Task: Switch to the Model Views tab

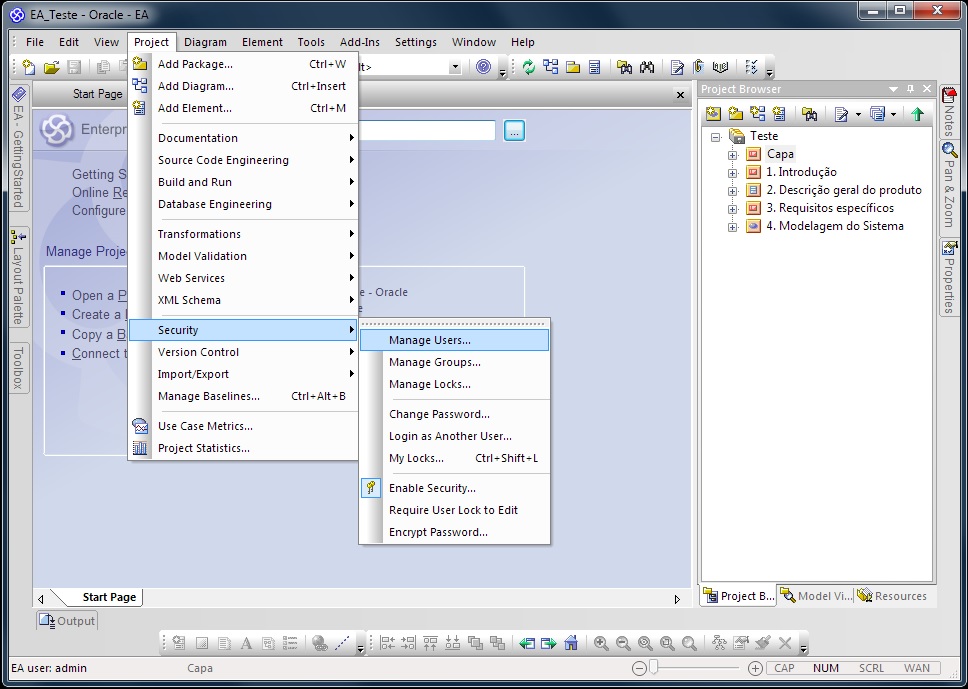Action: tap(816, 596)
